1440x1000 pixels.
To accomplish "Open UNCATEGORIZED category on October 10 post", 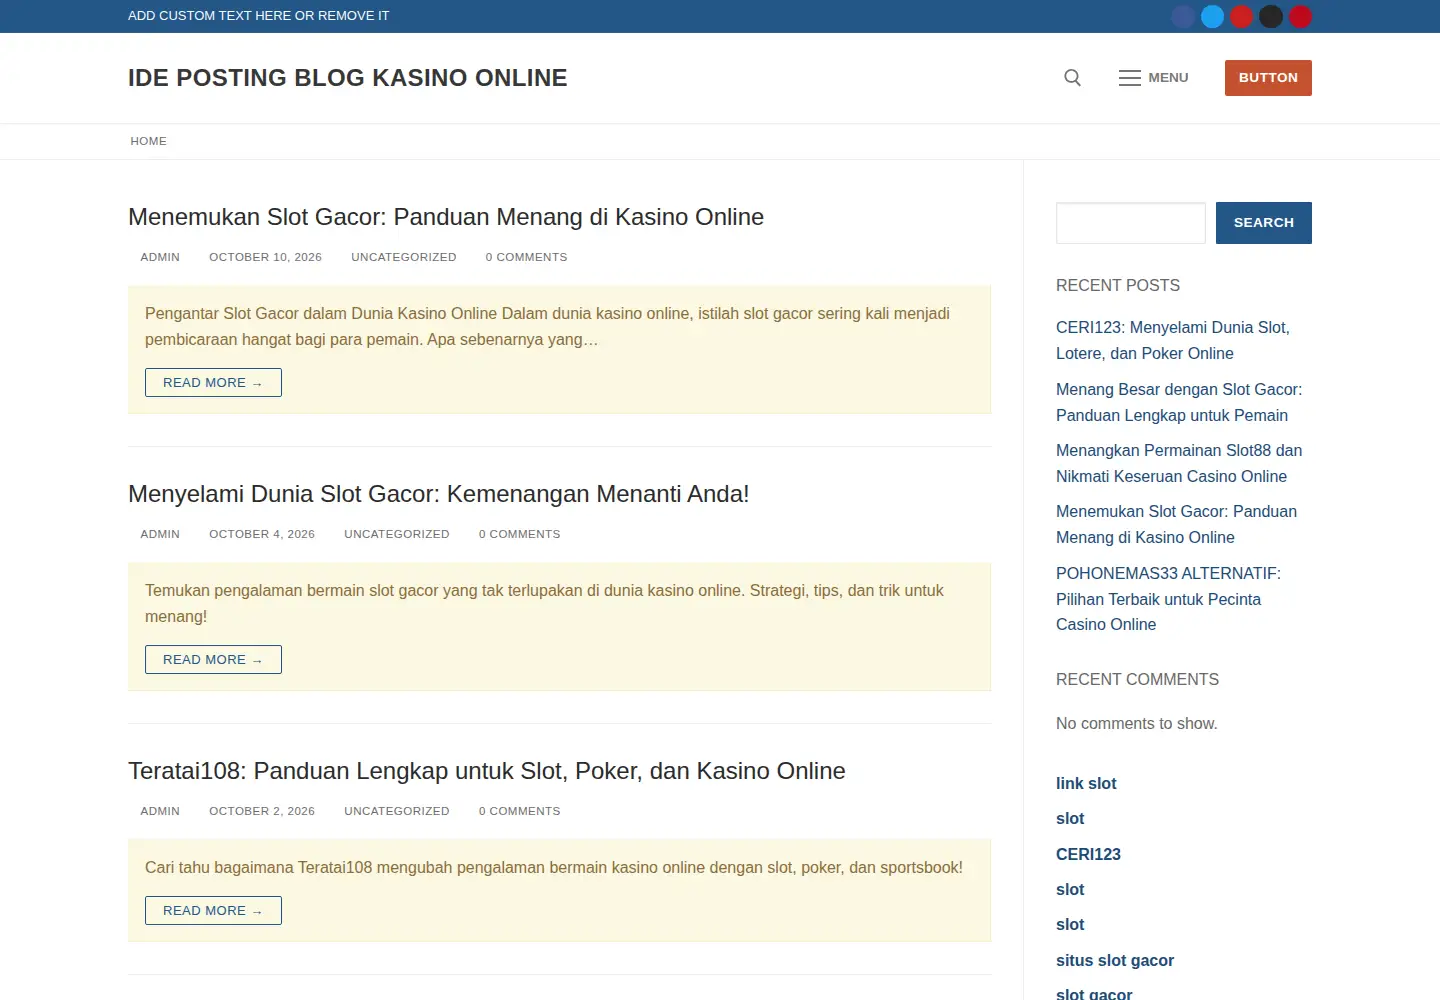I will pos(404,257).
